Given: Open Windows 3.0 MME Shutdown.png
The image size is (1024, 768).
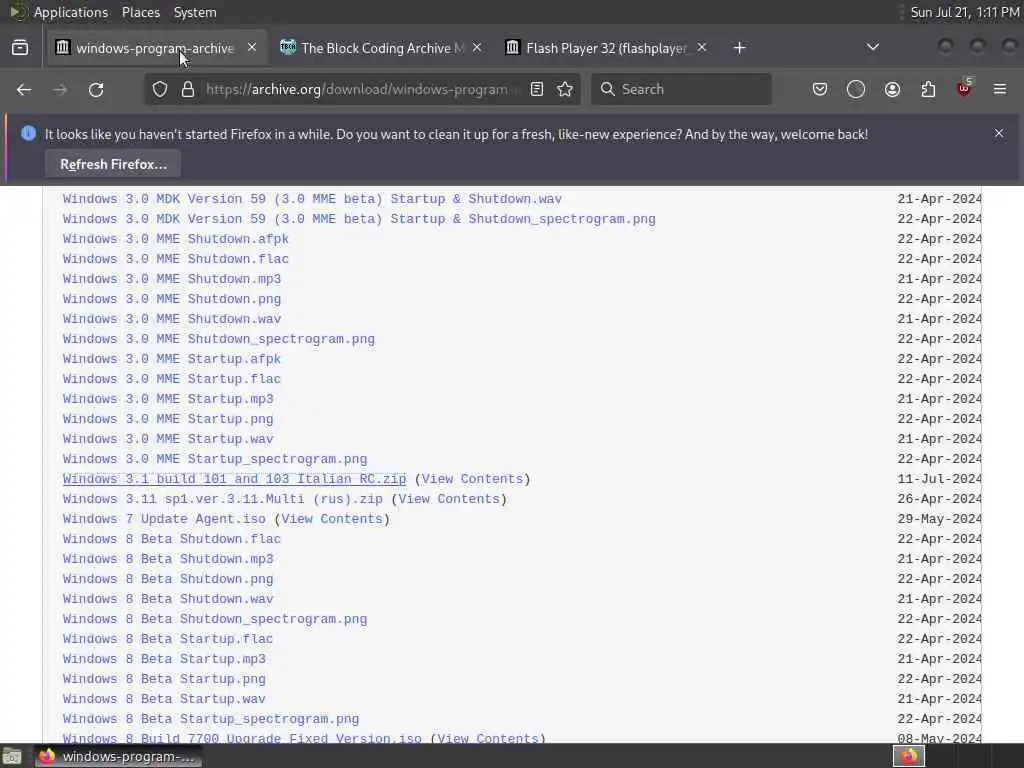Looking at the screenshot, I should pos(172,299).
